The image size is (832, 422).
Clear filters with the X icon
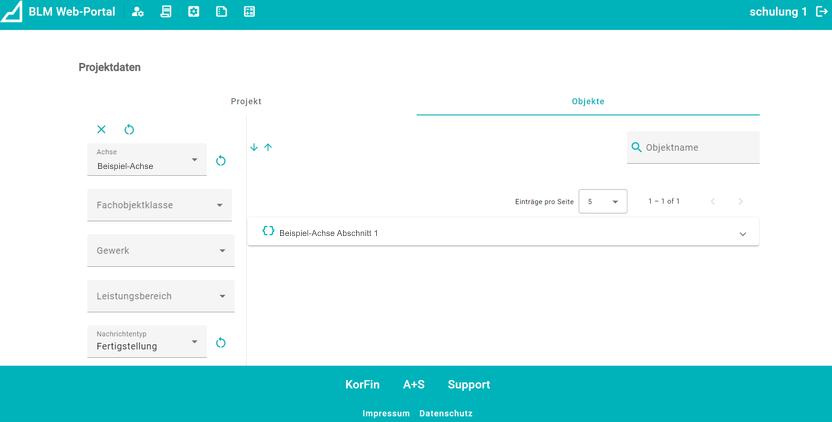click(101, 130)
